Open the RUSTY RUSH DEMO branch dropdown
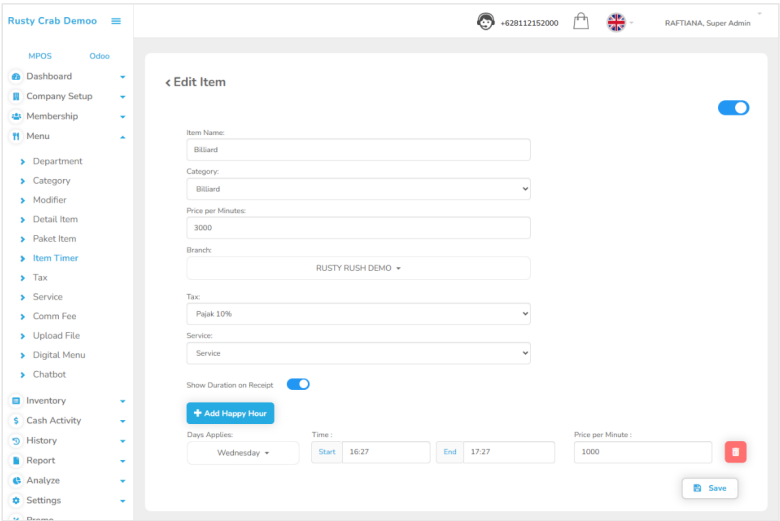Viewport: 780px width, 521px height. coord(358,268)
